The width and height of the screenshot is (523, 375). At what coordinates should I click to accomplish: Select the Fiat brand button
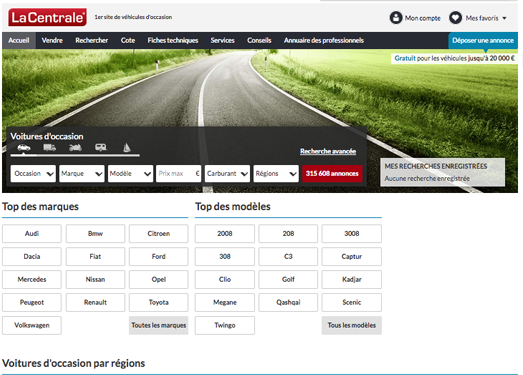point(95,257)
